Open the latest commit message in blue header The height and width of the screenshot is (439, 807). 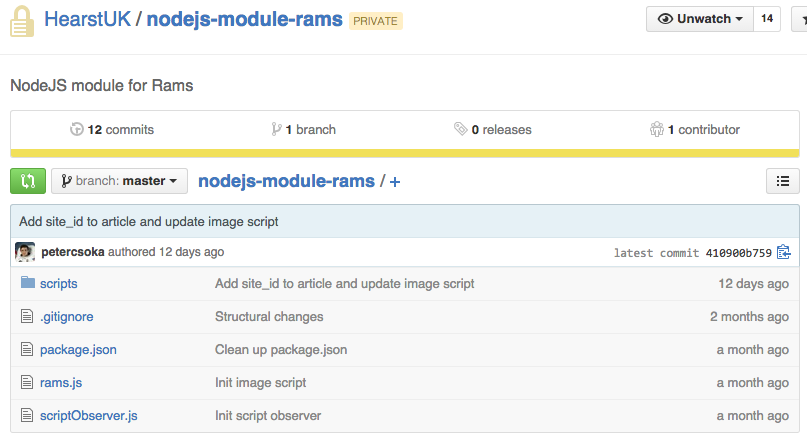point(149,222)
